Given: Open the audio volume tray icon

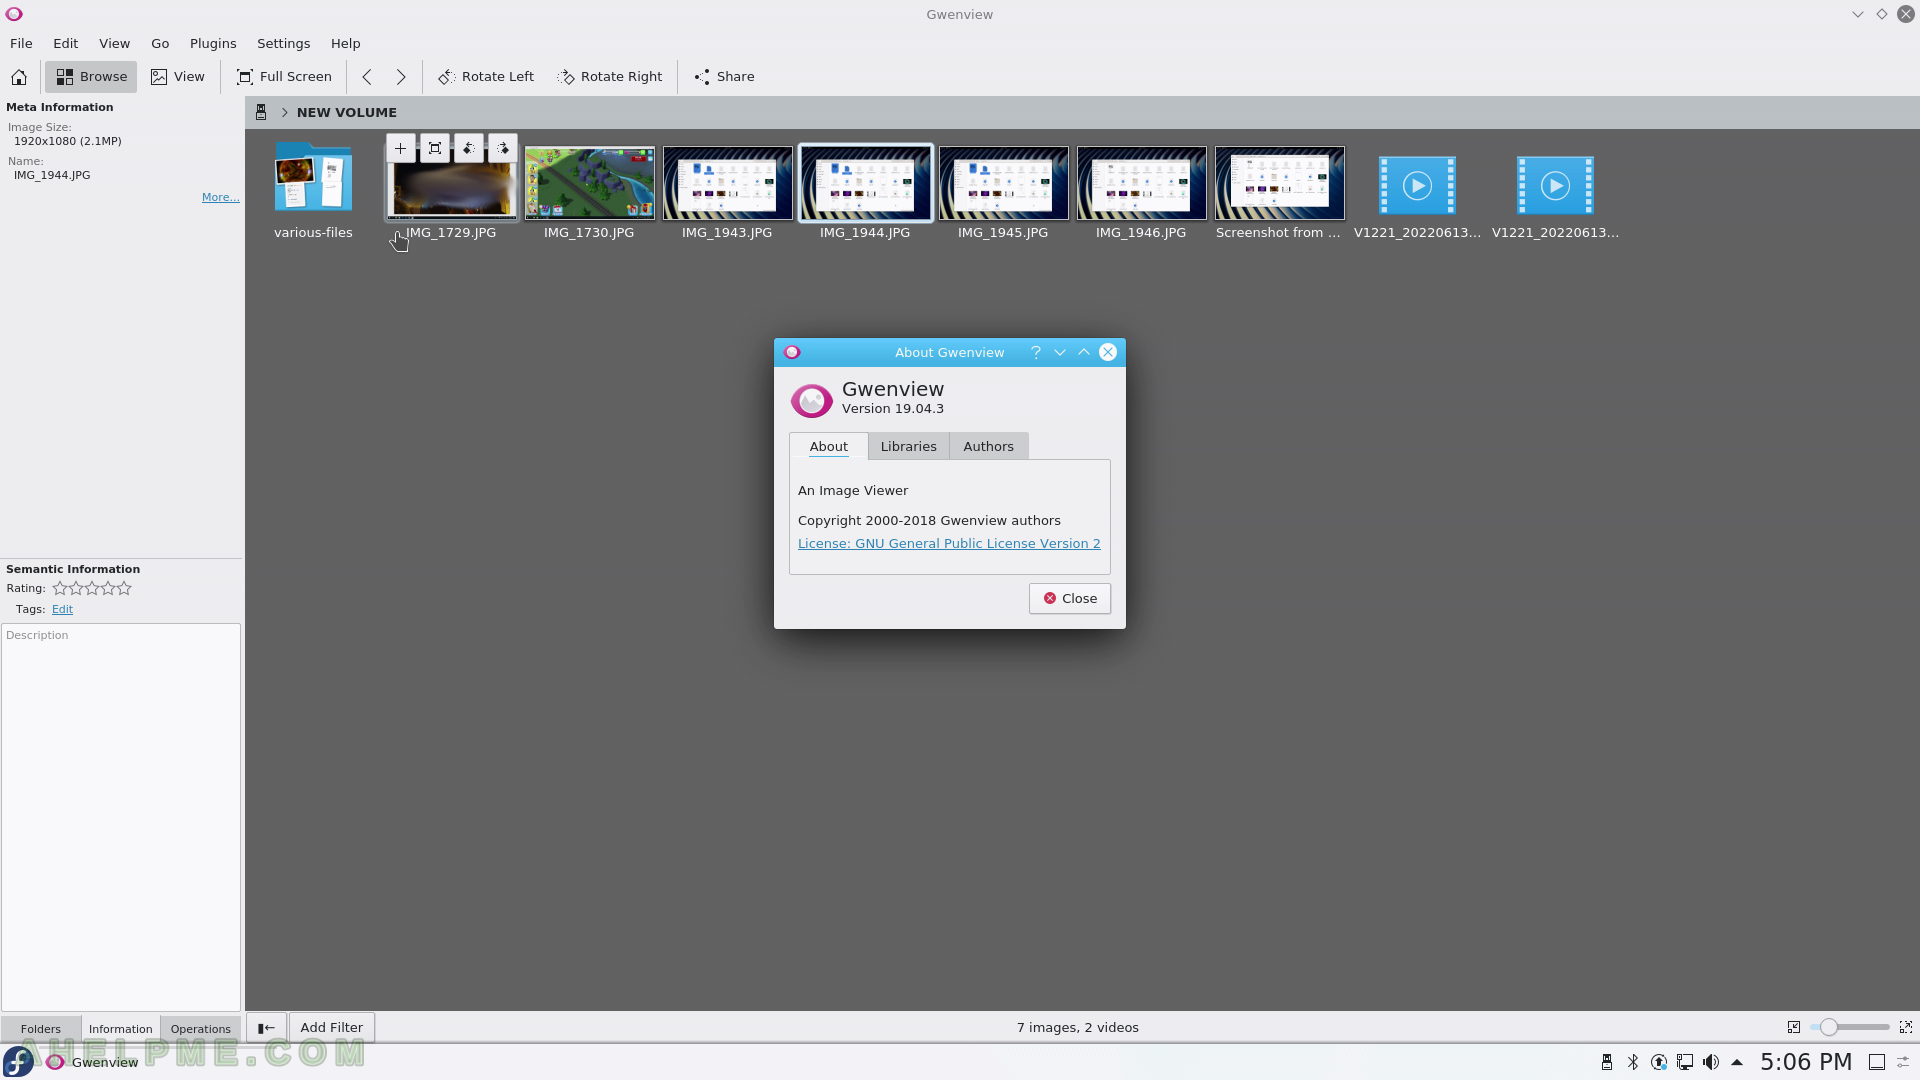Looking at the screenshot, I should 1711,1062.
